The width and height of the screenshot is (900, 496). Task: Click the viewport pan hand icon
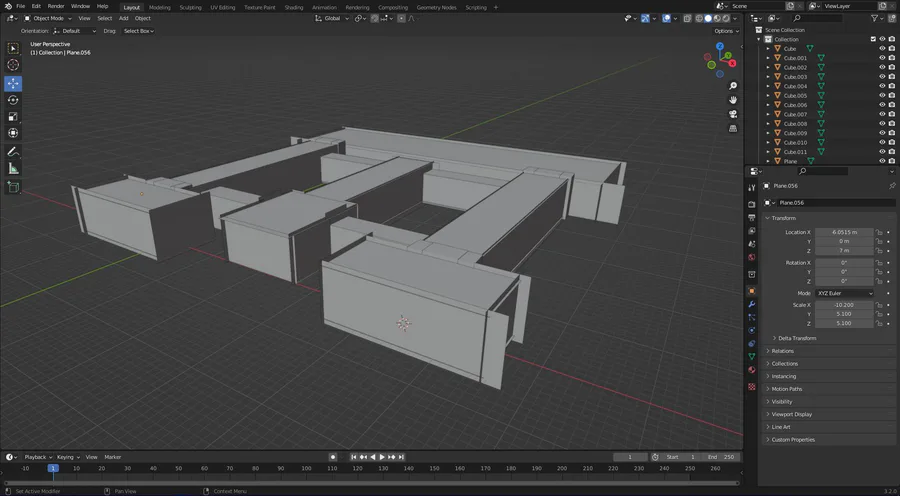[733, 100]
